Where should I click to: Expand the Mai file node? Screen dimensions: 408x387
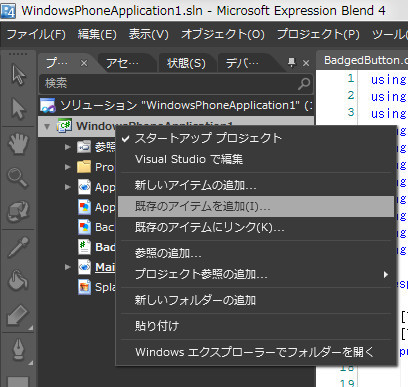point(68,267)
